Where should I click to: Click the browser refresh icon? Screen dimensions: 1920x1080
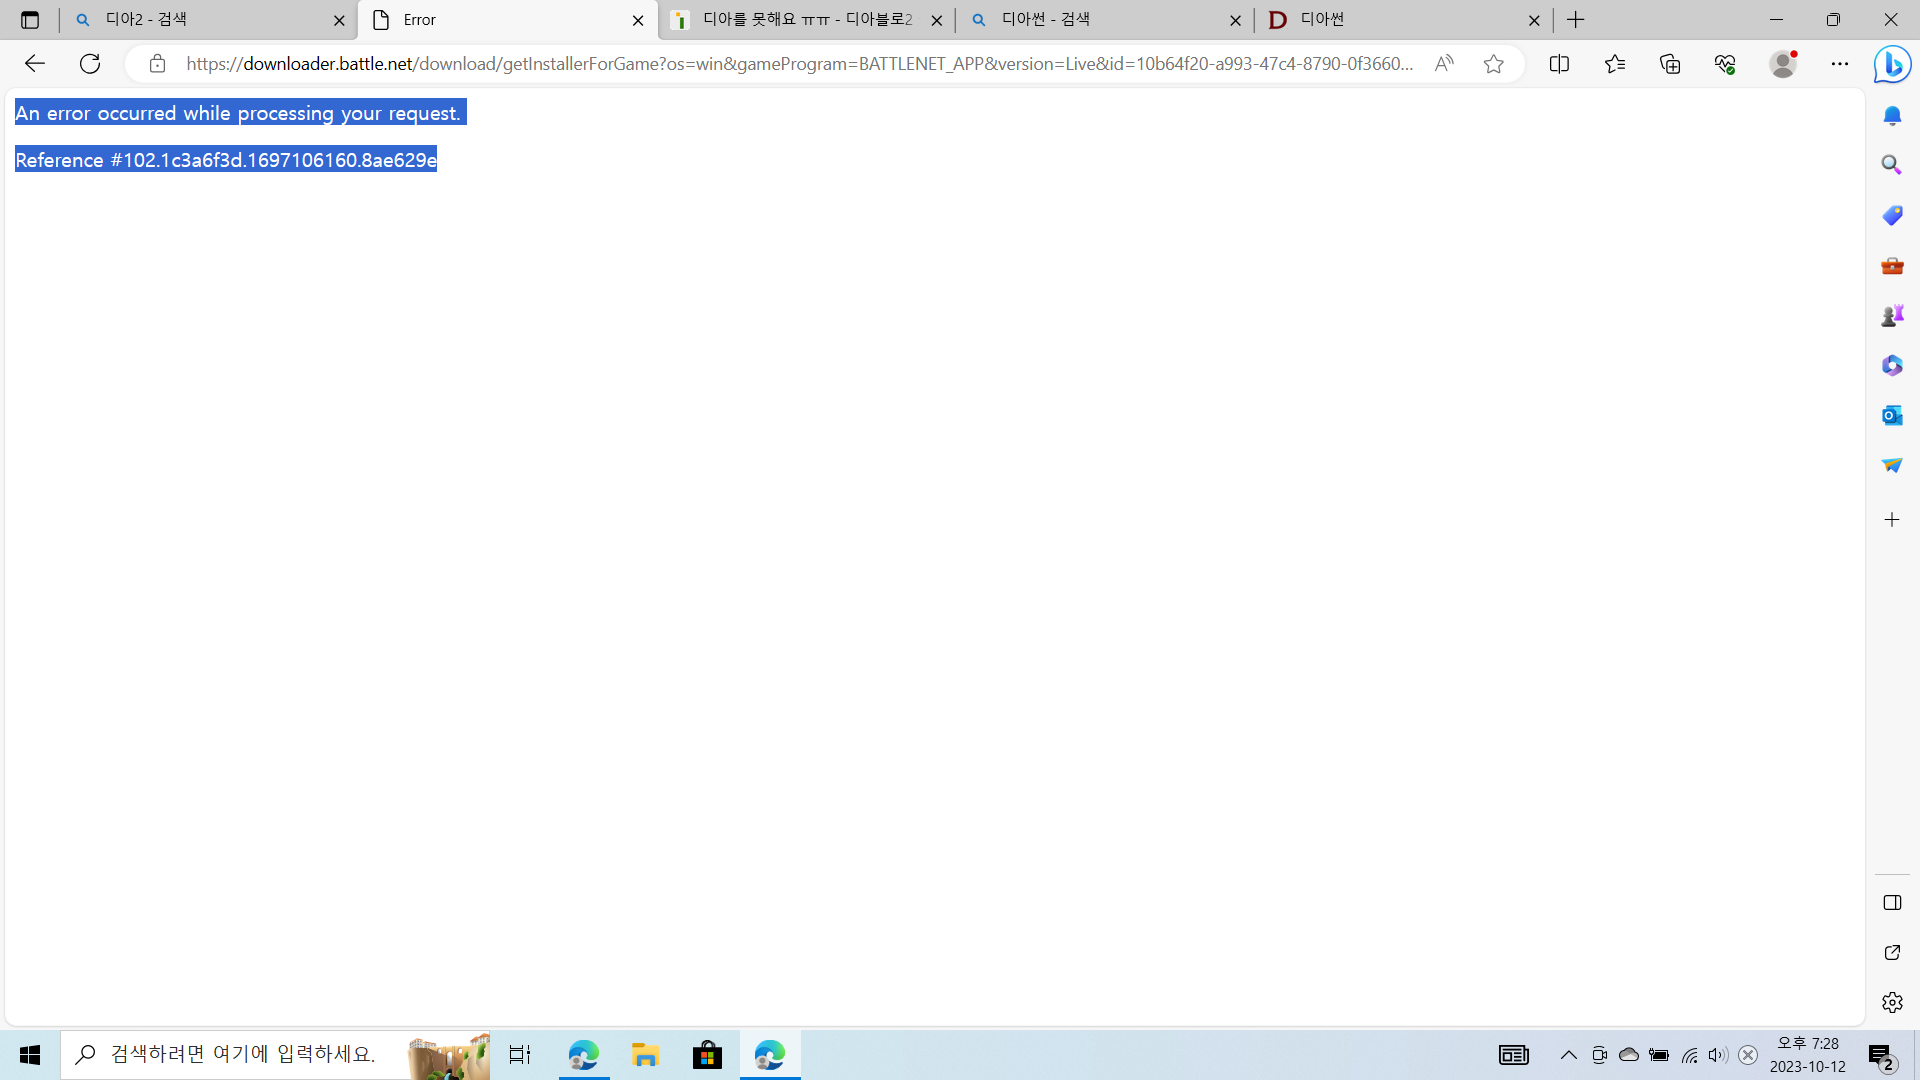pyautogui.click(x=90, y=64)
